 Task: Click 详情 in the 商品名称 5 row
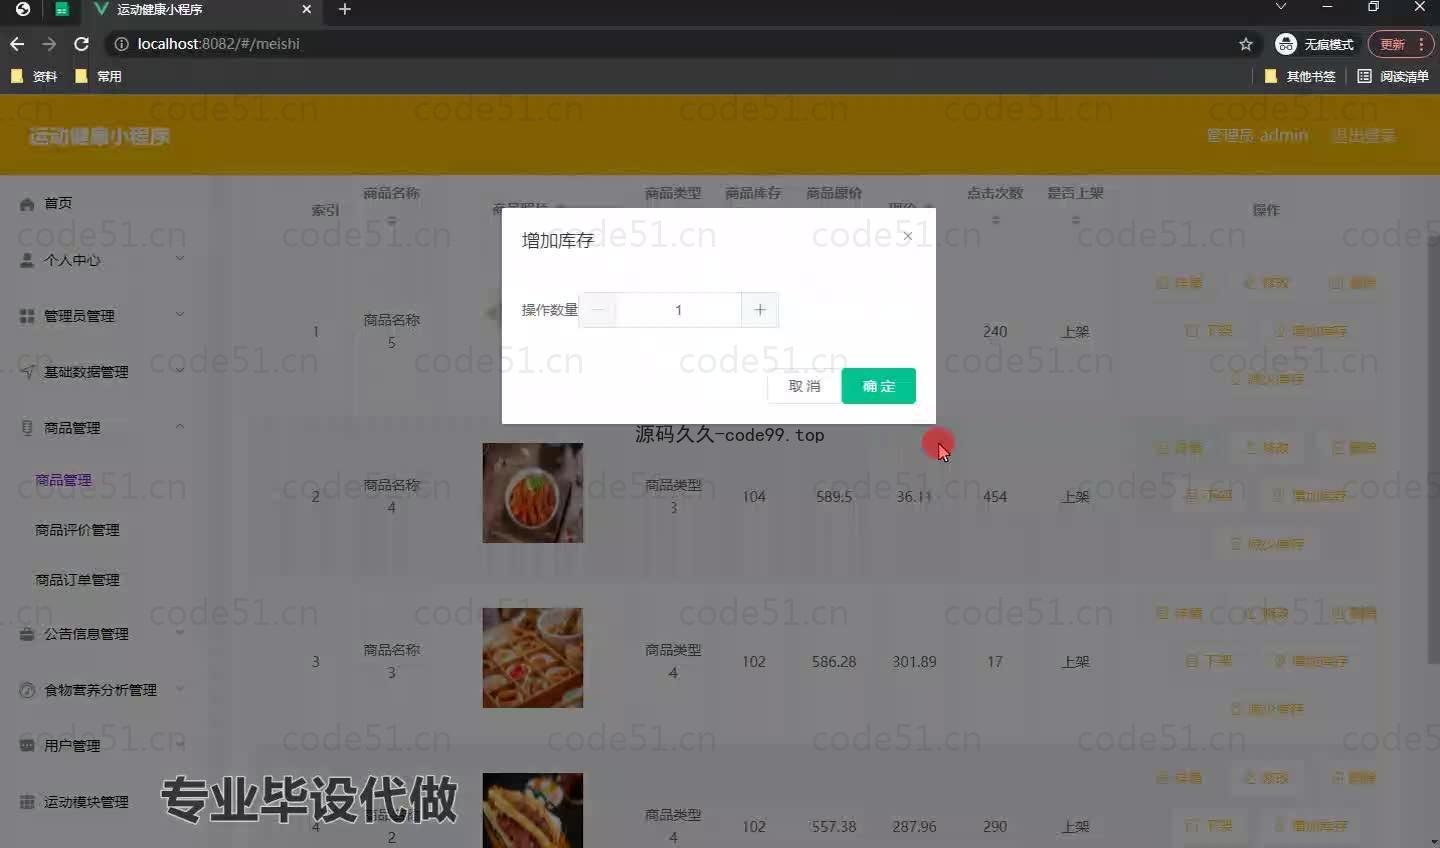(x=1179, y=283)
